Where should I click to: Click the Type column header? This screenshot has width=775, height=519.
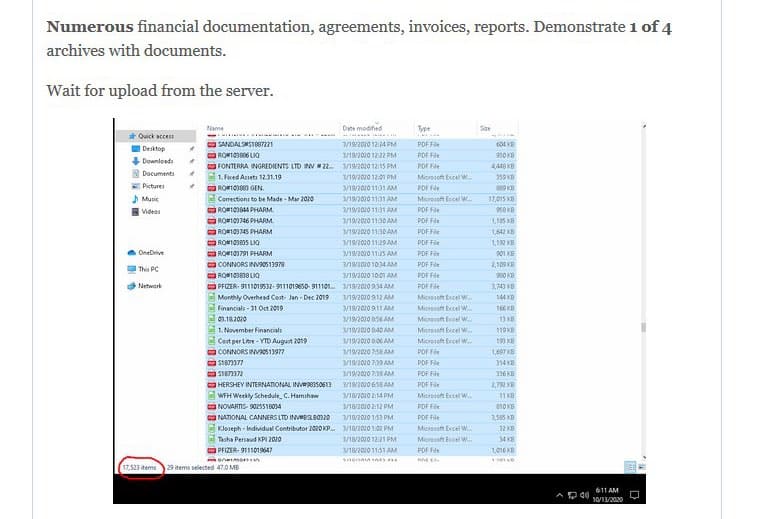[423, 128]
